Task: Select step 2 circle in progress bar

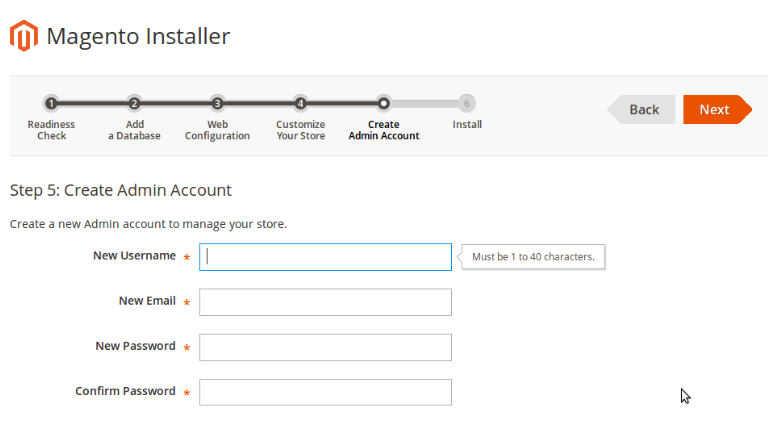Action: click(134, 104)
